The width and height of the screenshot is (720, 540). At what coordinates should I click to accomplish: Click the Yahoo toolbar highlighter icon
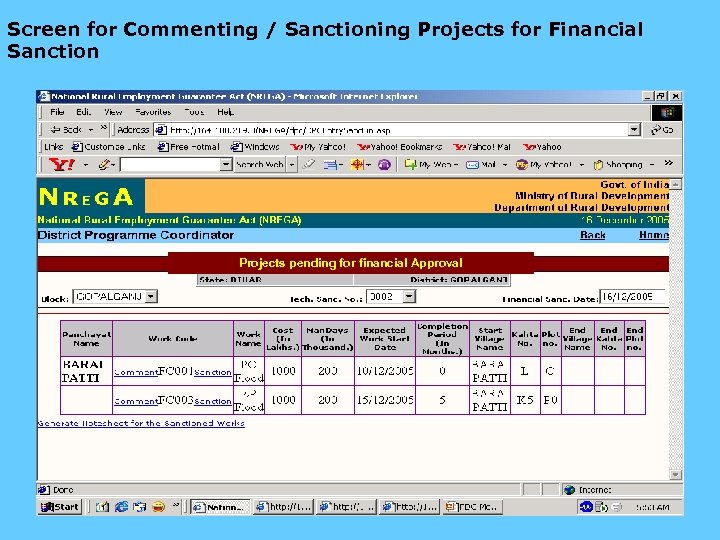point(309,164)
